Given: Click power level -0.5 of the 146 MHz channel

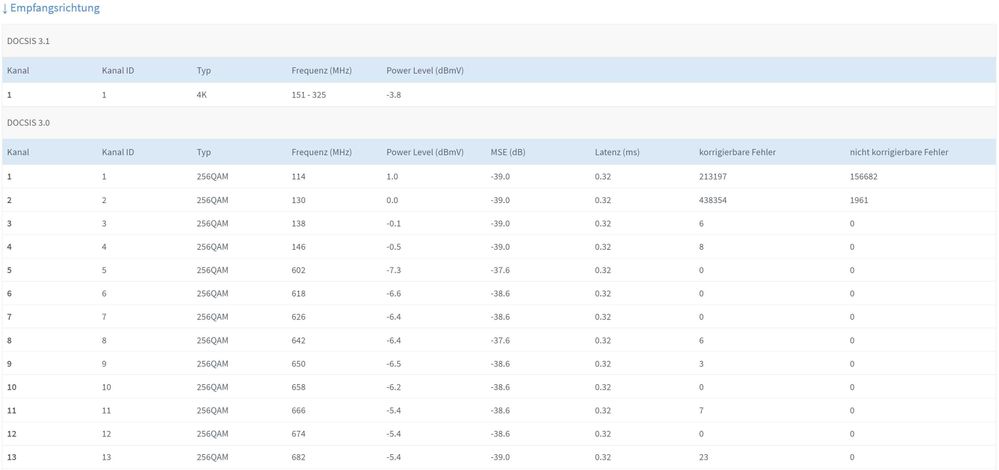Looking at the screenshot, I should [394, 247].
